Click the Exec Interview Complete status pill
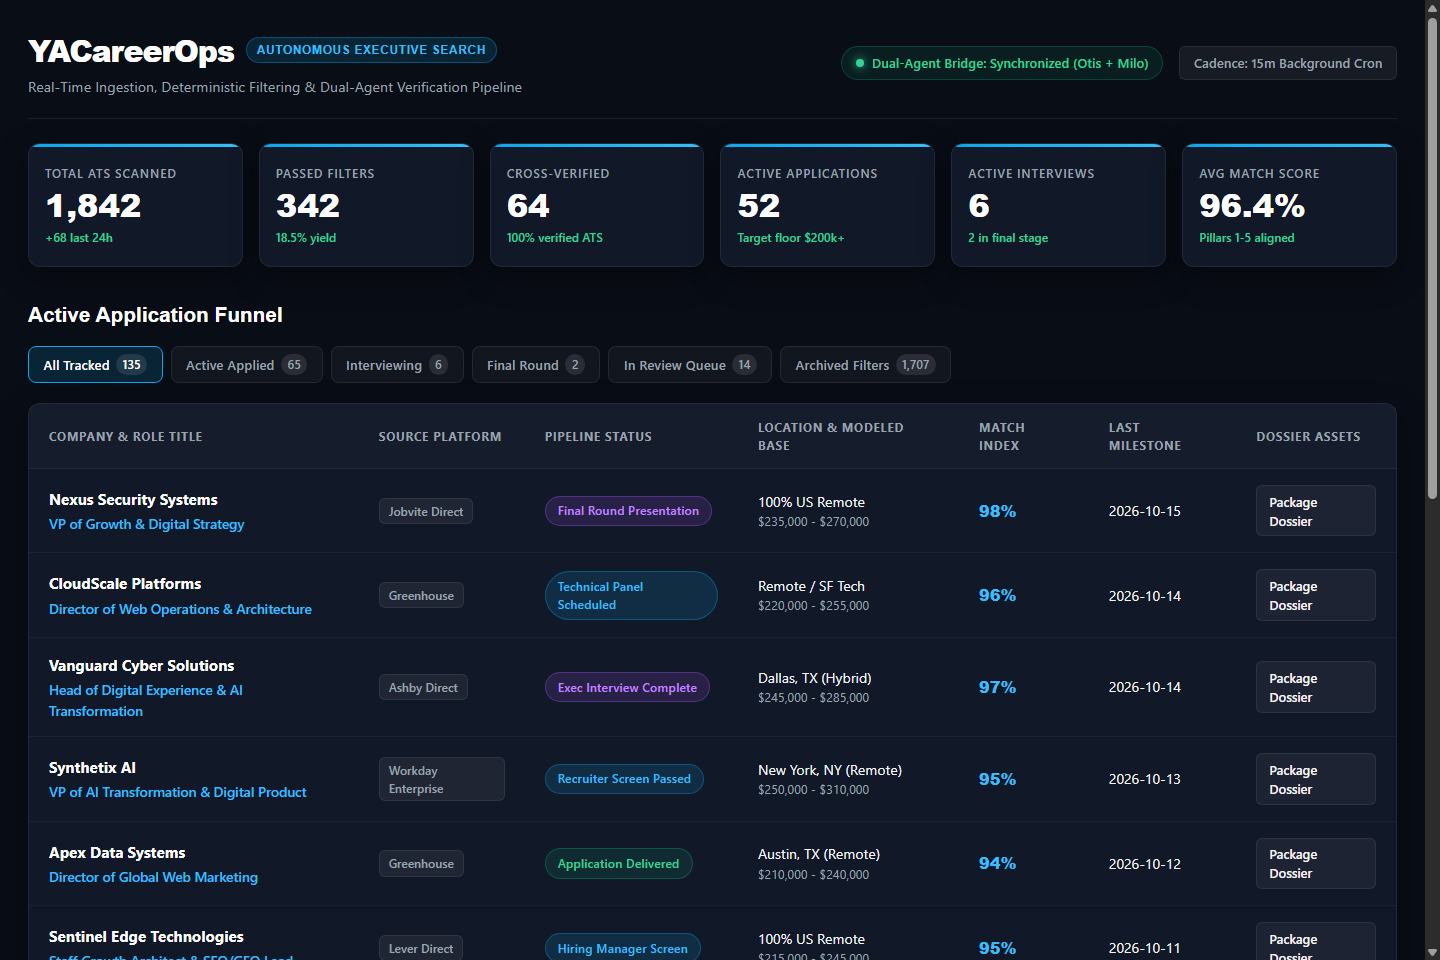This screenshot has height=960, width=1440. coord(627,687)
